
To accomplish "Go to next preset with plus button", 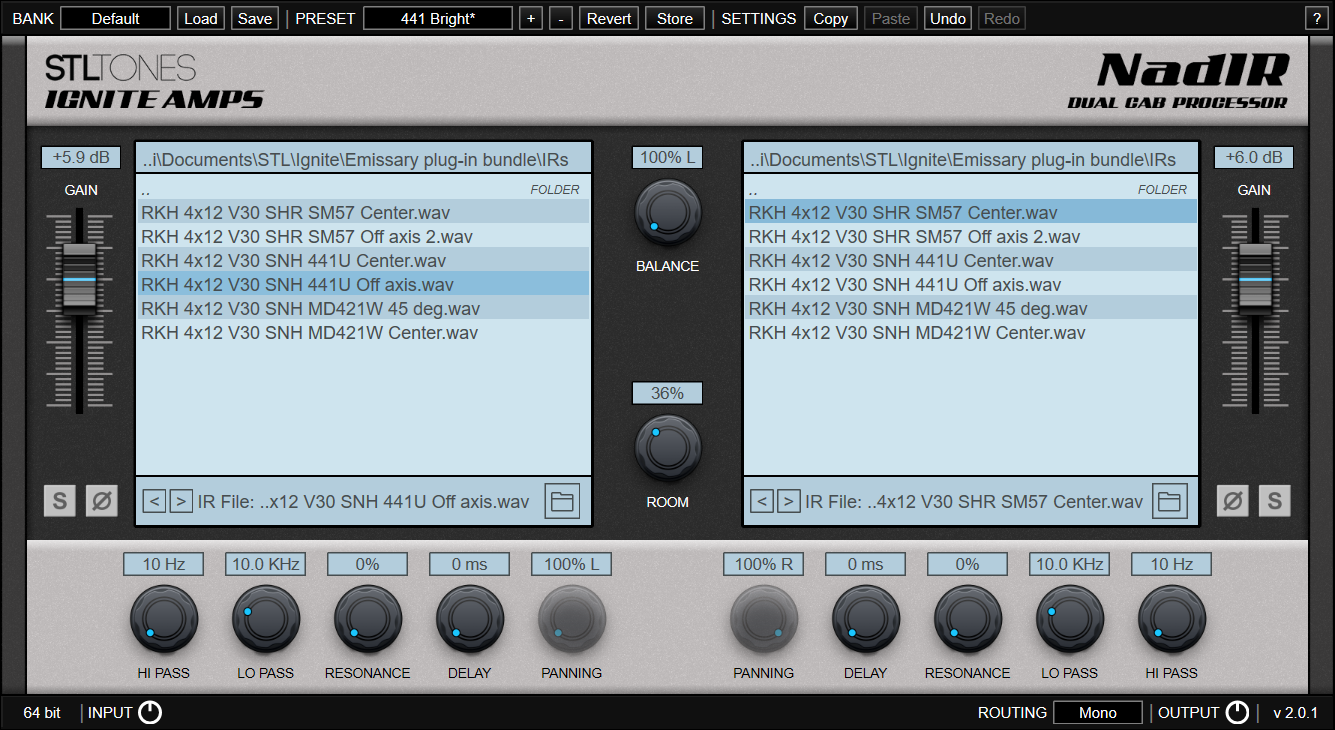I will coord(531,18).
